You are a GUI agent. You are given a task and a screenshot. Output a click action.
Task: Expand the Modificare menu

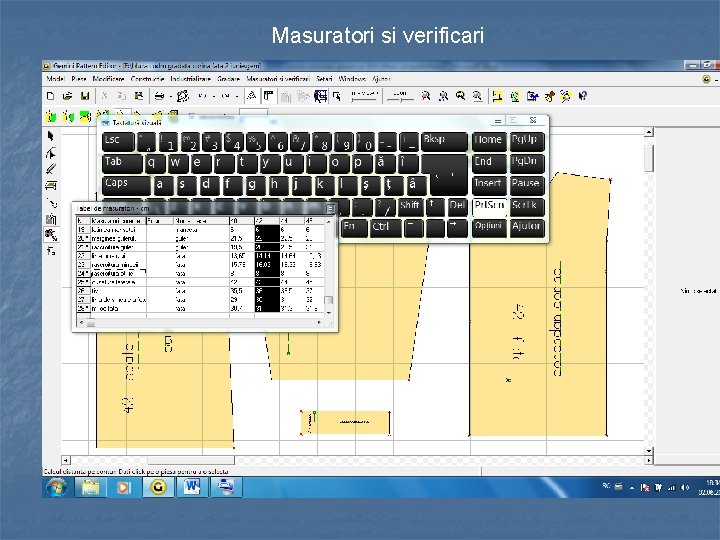point(110,78)
